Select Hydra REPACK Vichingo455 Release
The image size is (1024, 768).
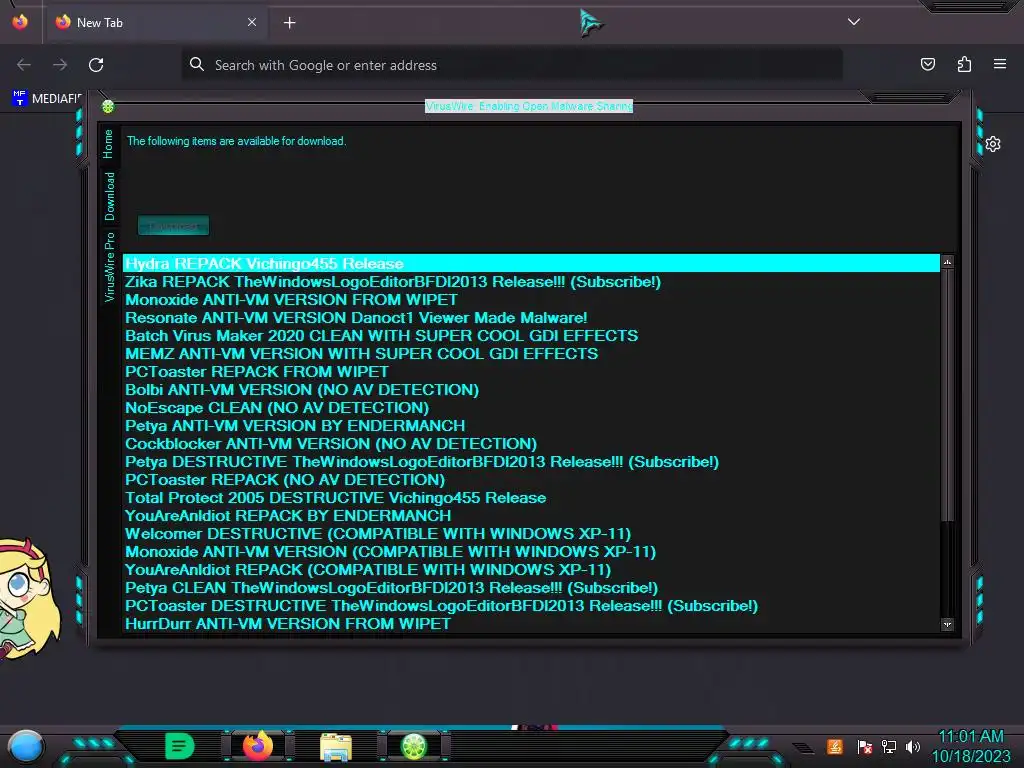point(531,264)
